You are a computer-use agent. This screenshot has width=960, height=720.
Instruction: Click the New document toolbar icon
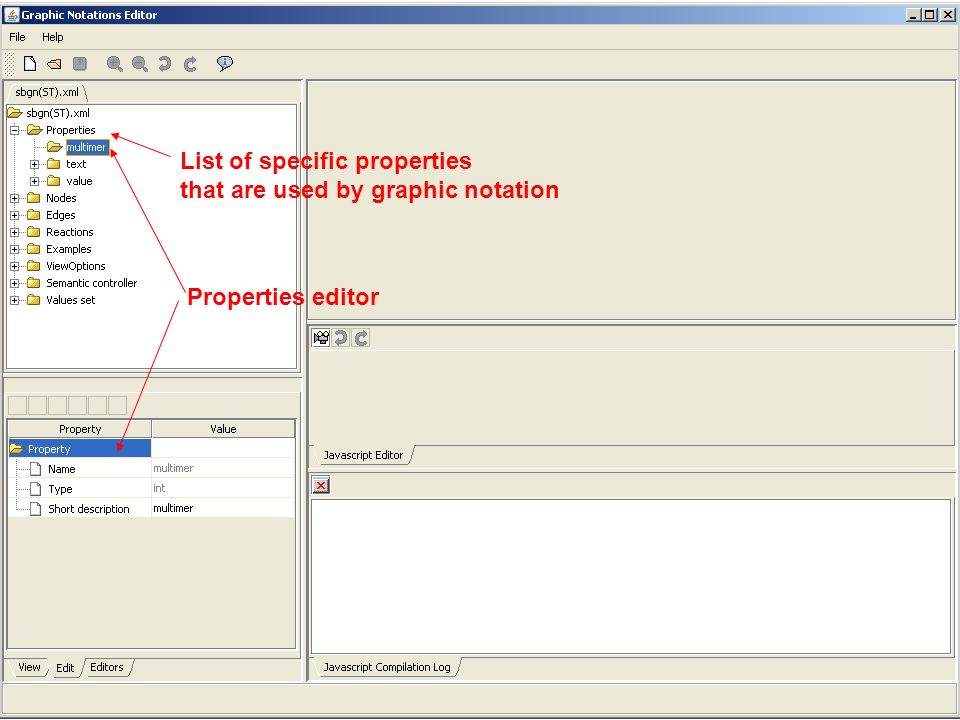tap(29, 64)
